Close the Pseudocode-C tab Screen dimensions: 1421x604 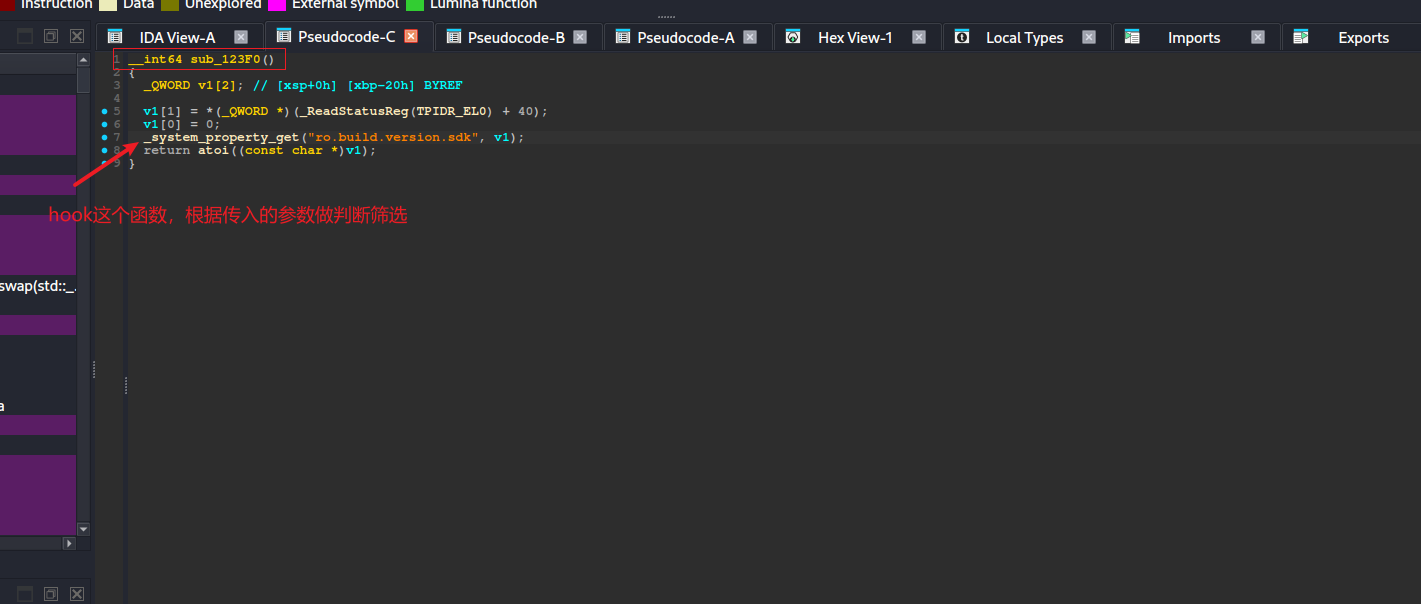[410, 37]
